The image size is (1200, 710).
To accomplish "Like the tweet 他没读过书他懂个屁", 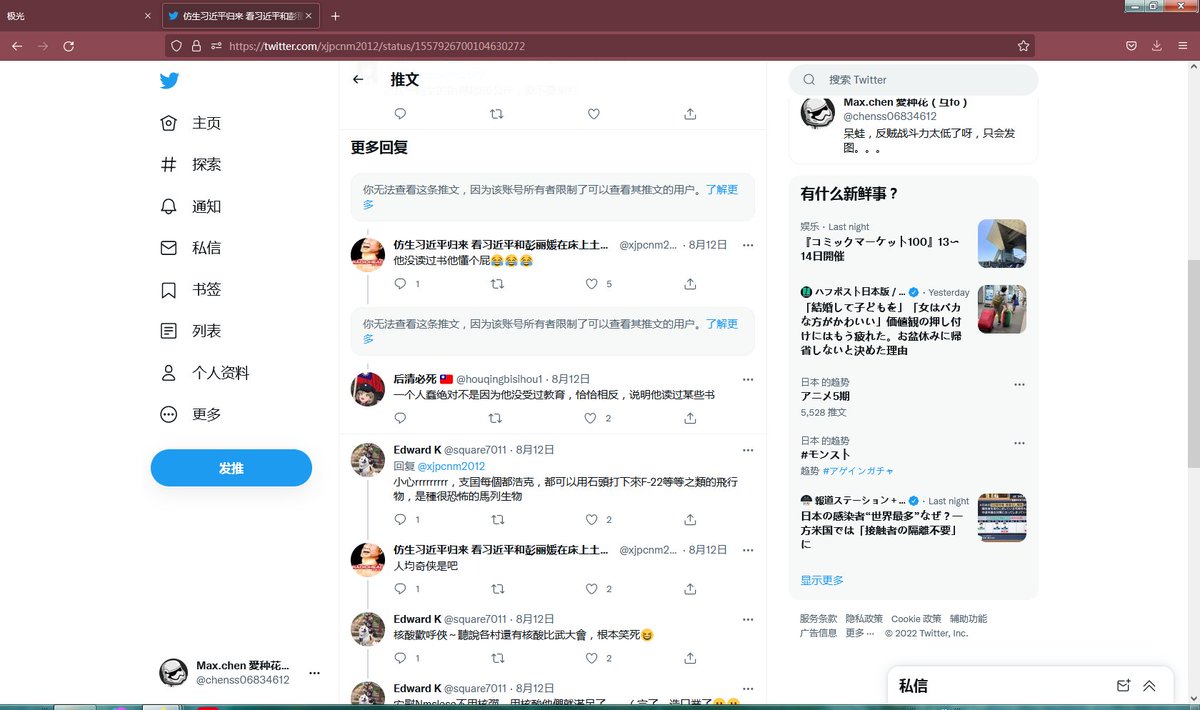I will coord(592,284).
